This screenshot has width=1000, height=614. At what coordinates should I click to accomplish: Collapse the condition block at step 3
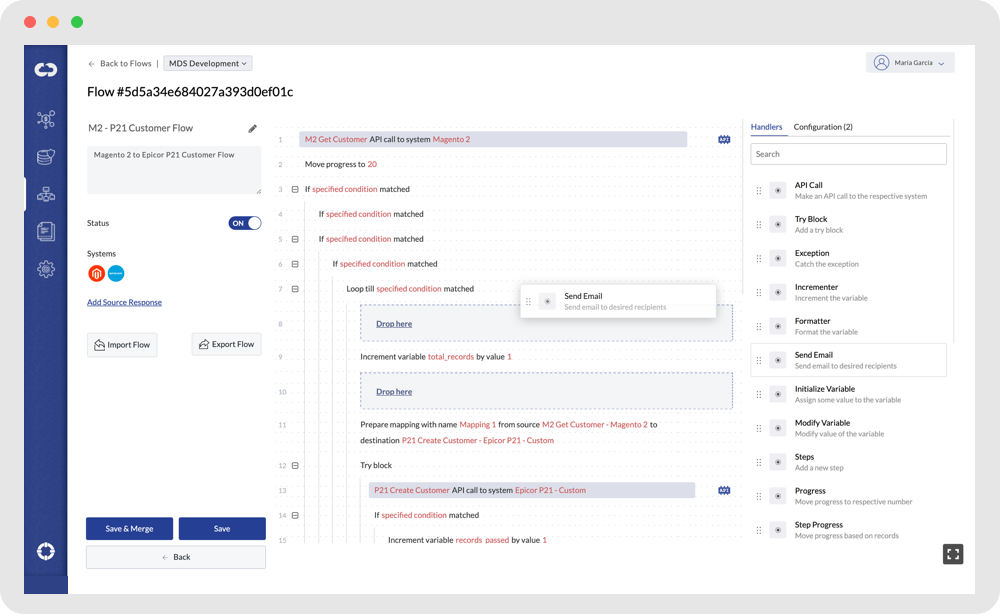click(x=295, y=189)
